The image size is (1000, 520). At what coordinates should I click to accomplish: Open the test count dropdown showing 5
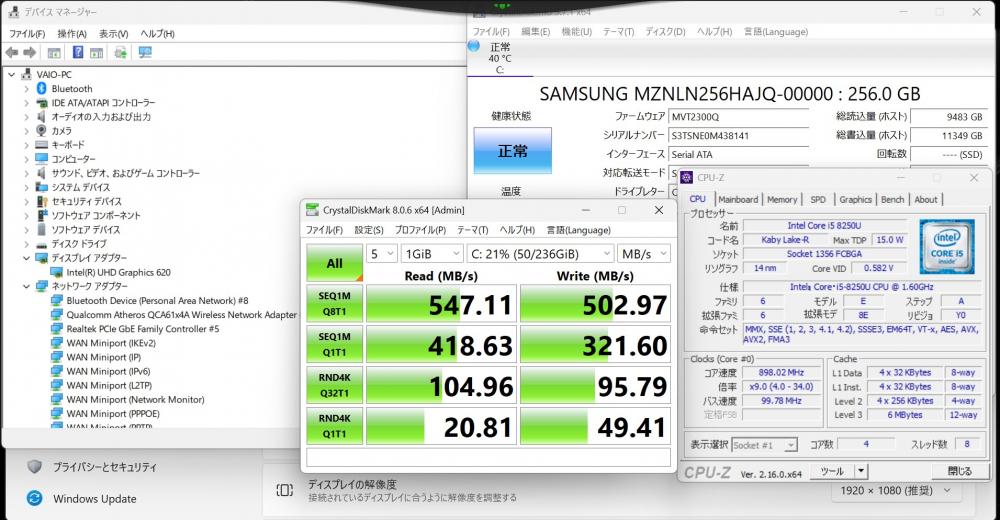pos(382,253)
